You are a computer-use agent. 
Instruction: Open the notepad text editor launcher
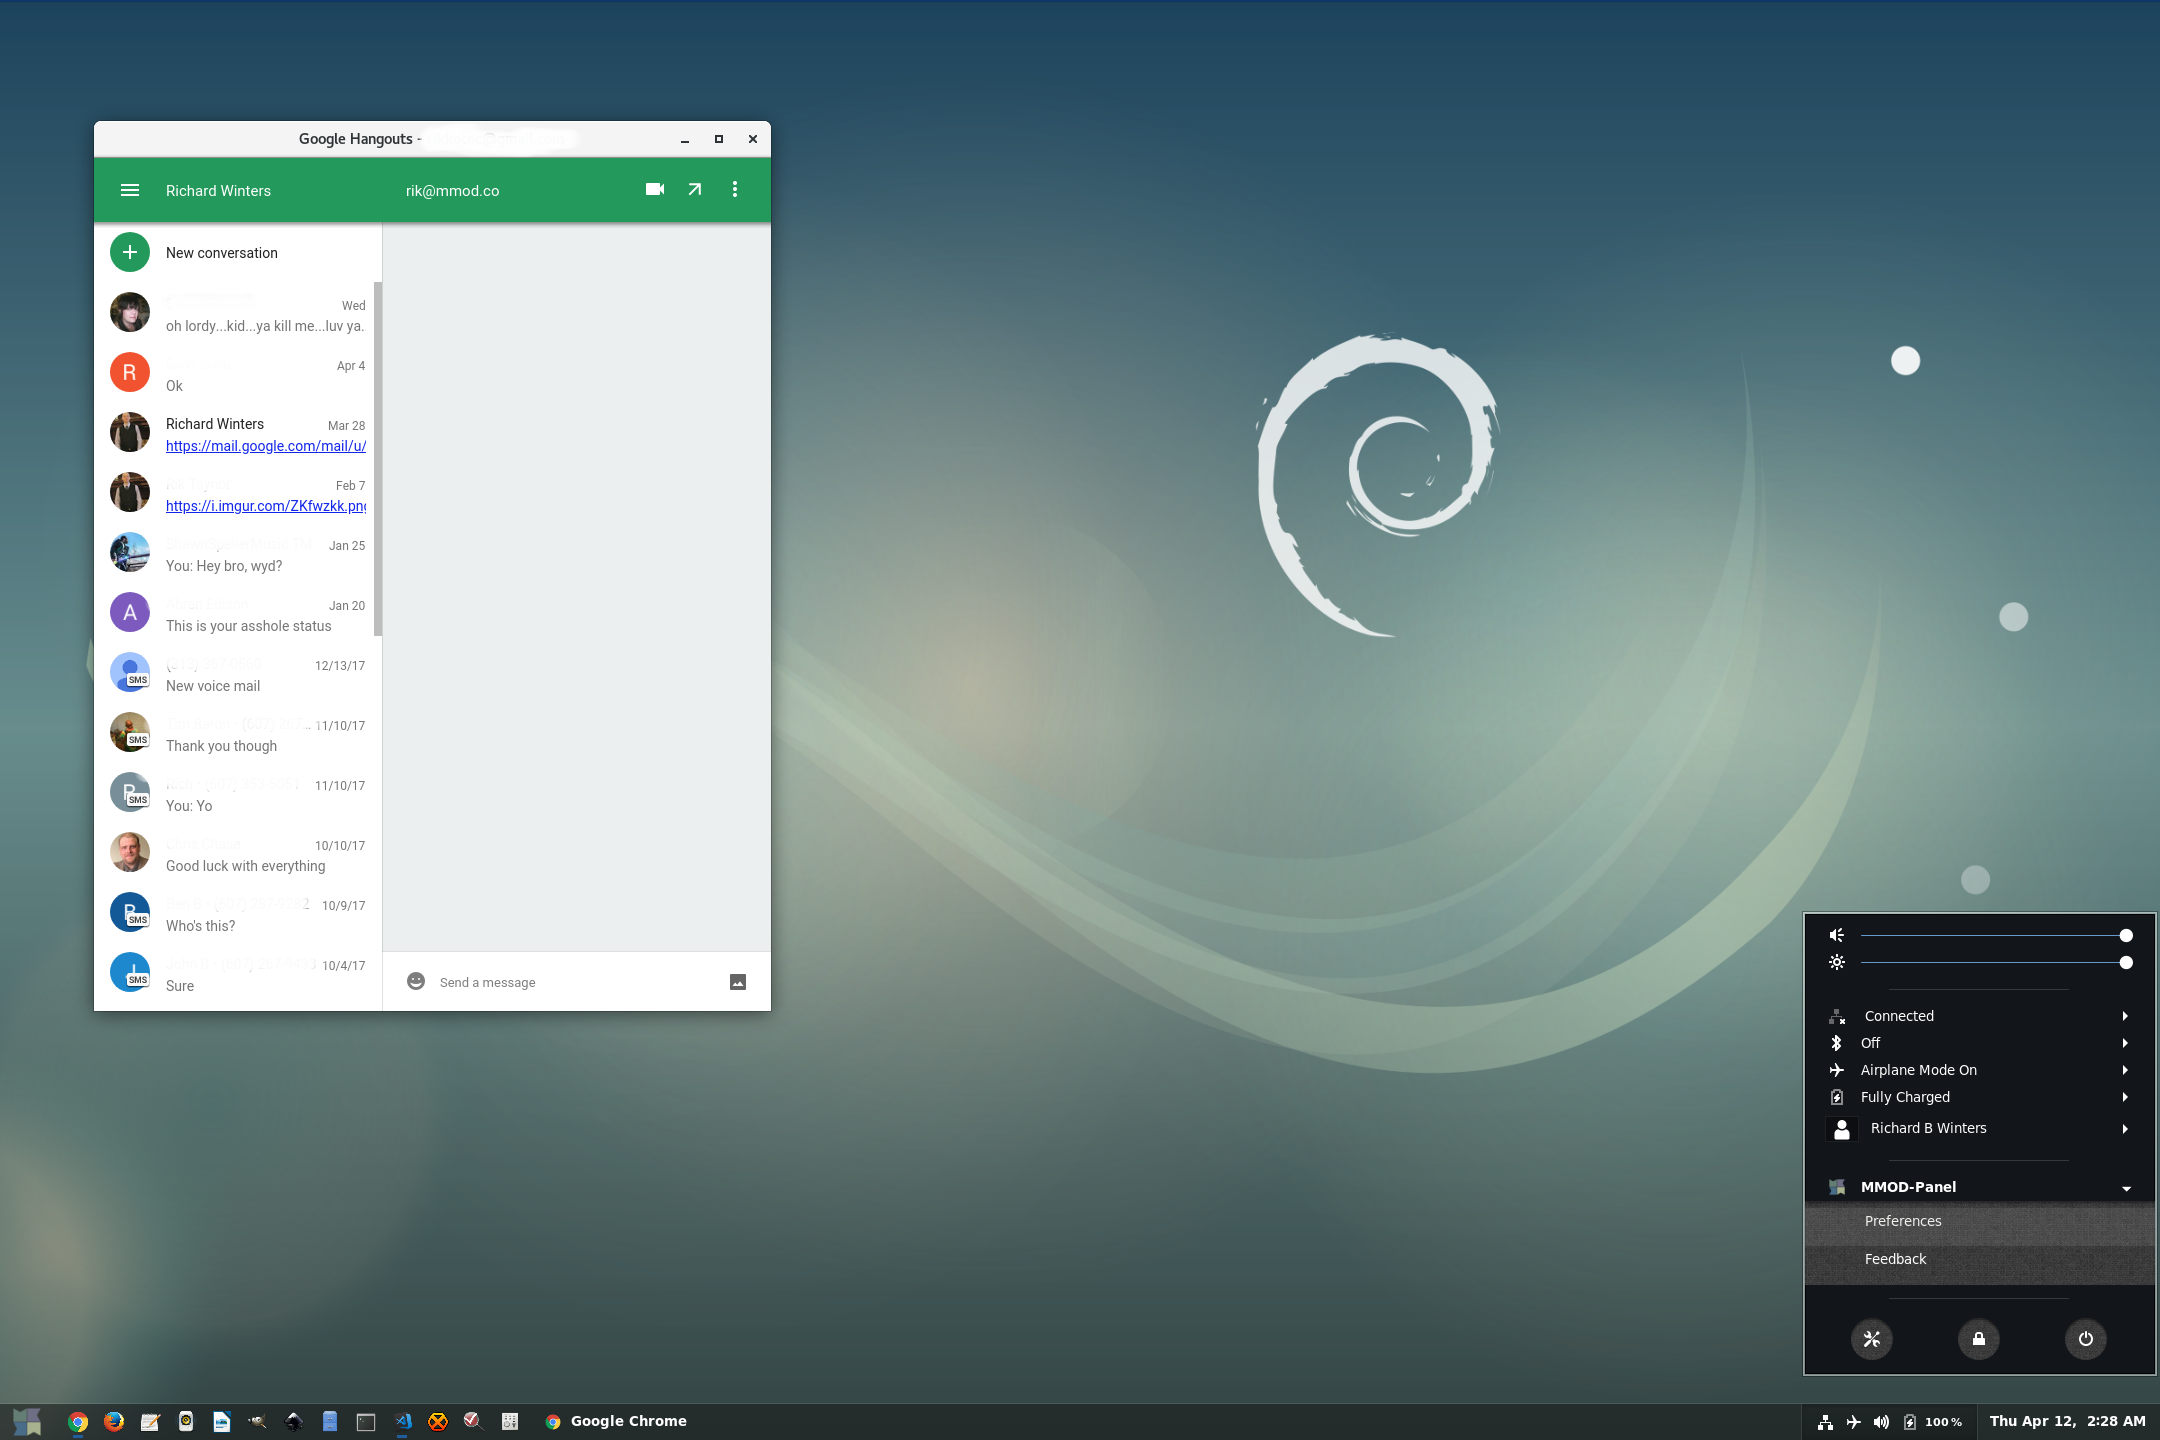coord(150,1421)
